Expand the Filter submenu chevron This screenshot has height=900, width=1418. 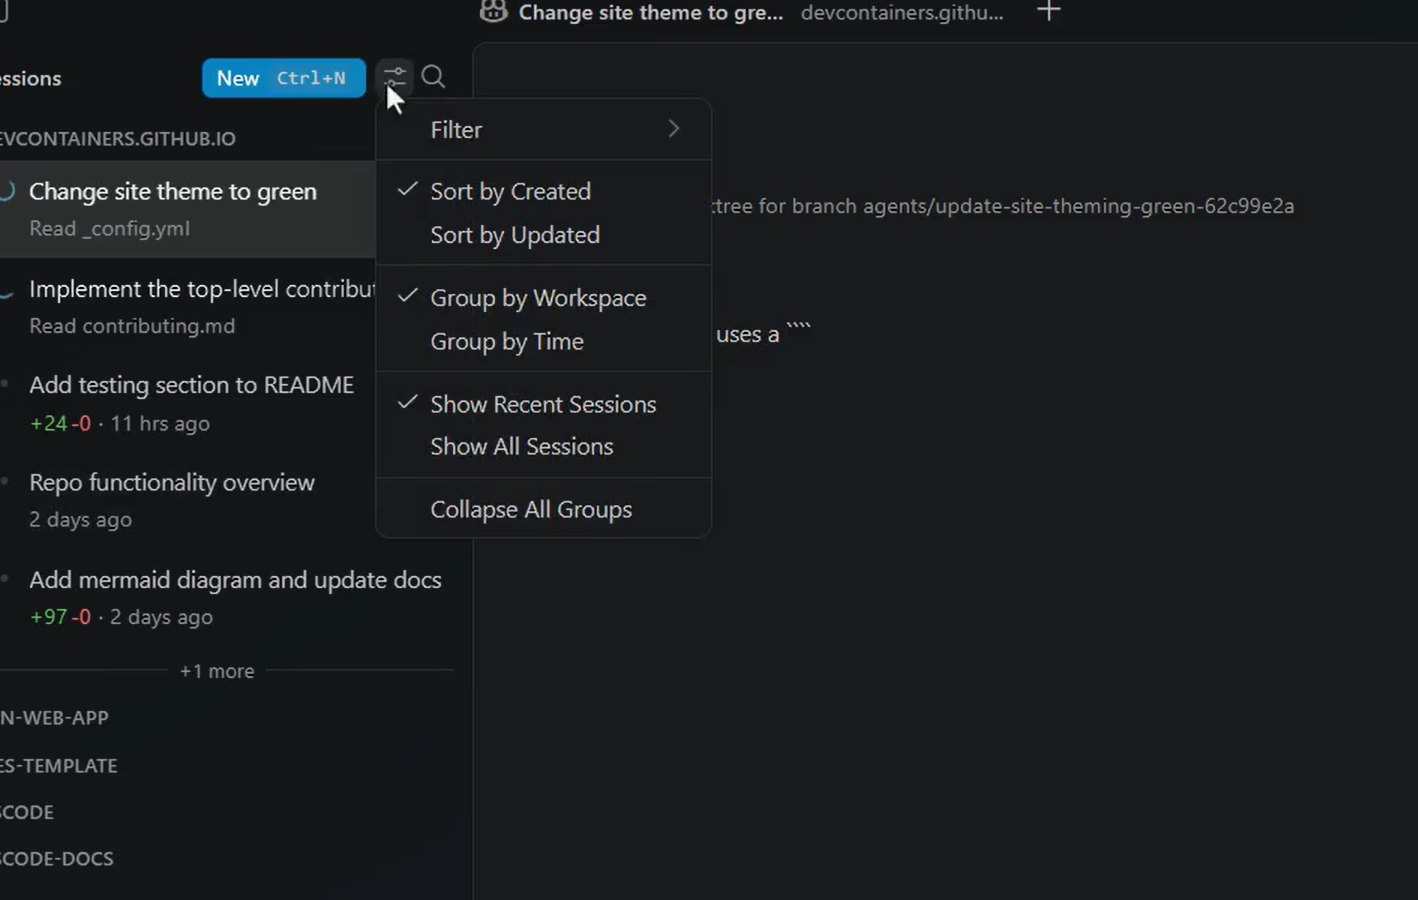[x=674, y=129]
